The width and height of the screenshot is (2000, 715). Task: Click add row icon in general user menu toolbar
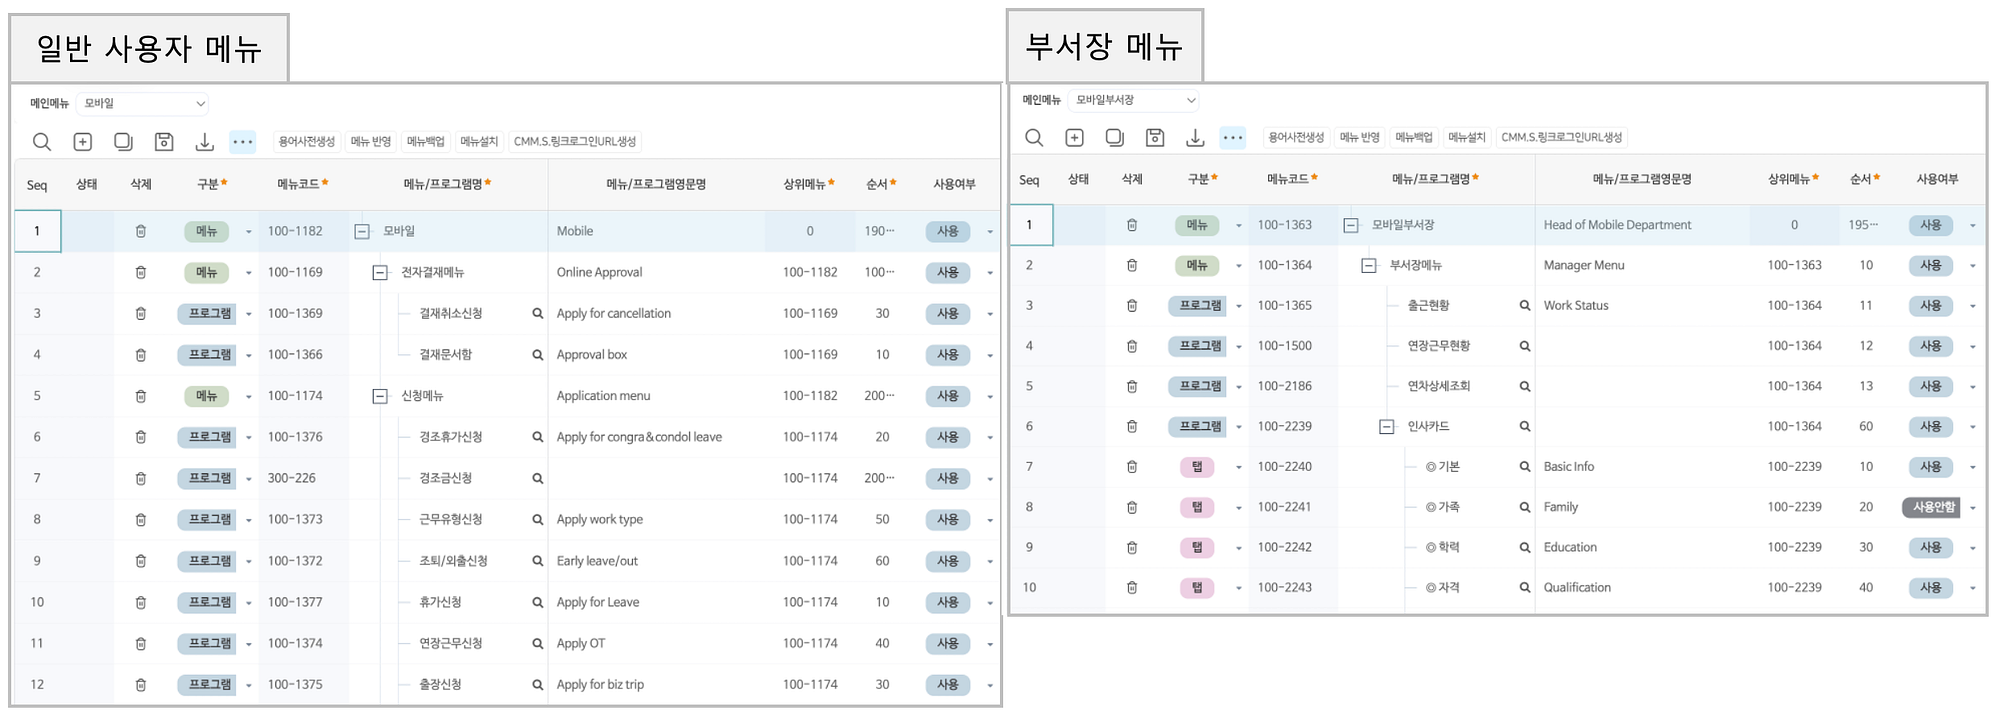83,142
